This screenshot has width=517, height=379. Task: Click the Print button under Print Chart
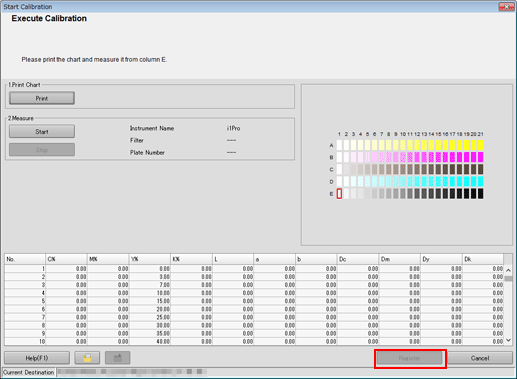point(42,98)
